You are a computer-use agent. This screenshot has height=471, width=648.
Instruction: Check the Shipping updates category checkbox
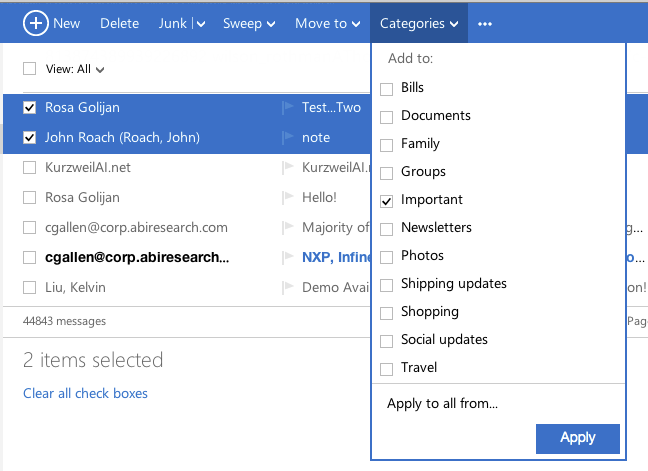[x=386, y=285]
